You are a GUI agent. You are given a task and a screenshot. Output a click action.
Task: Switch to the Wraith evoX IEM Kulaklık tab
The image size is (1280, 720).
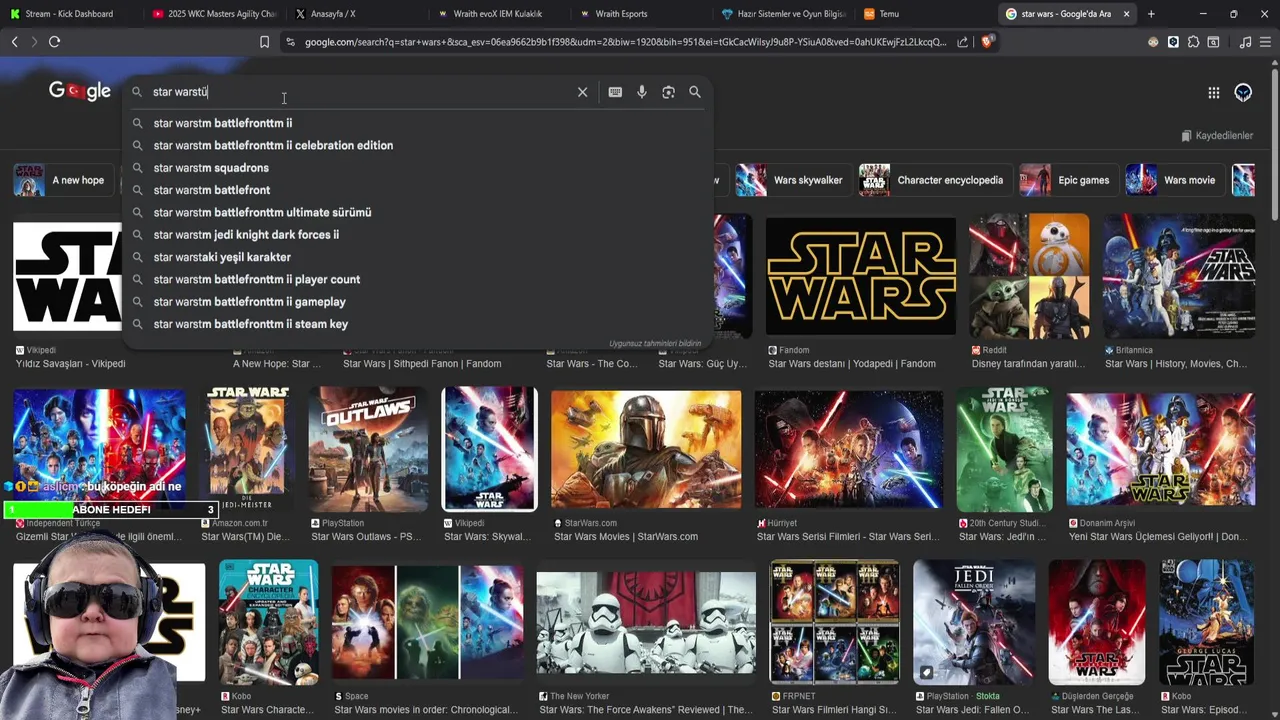click(497, 14)
